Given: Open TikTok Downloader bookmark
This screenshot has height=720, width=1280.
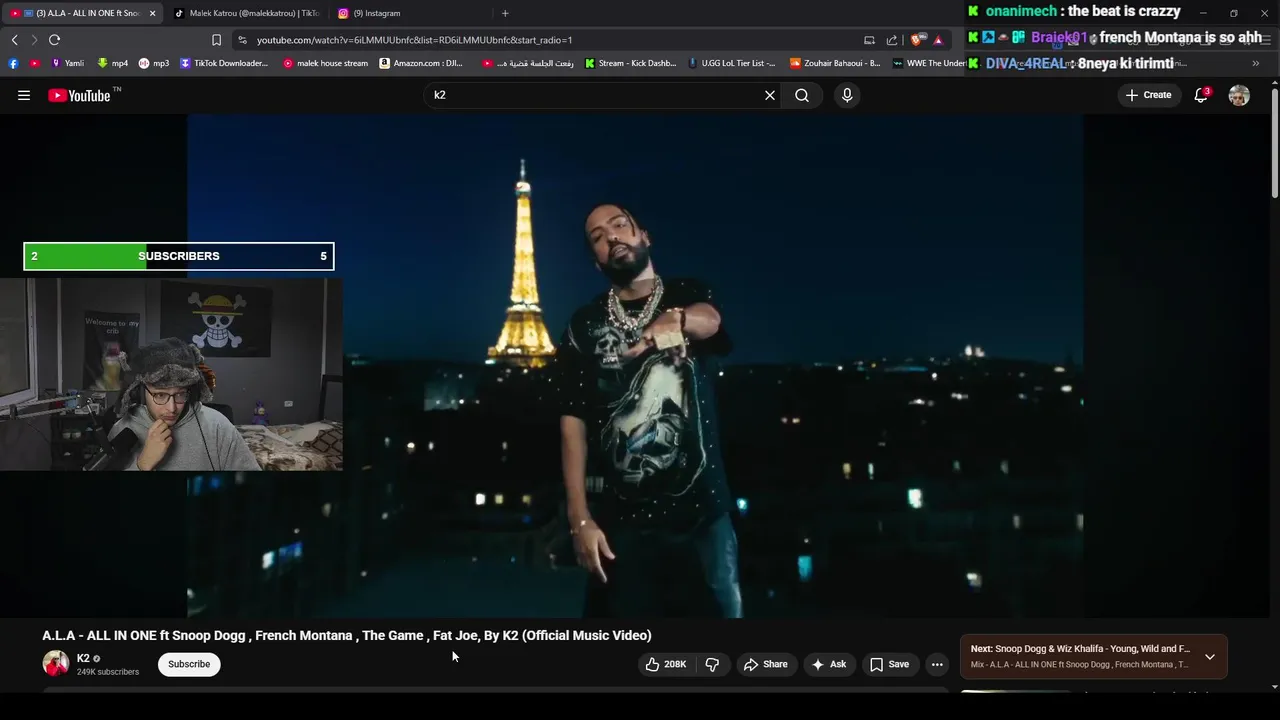Looking at the screenshot, I should (224, 63).
